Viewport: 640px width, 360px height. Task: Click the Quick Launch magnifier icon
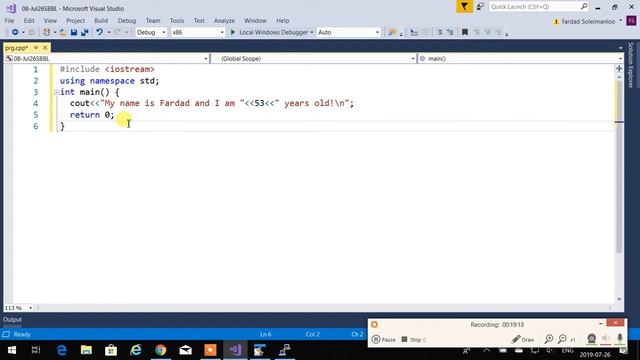(x=584, y=7)
